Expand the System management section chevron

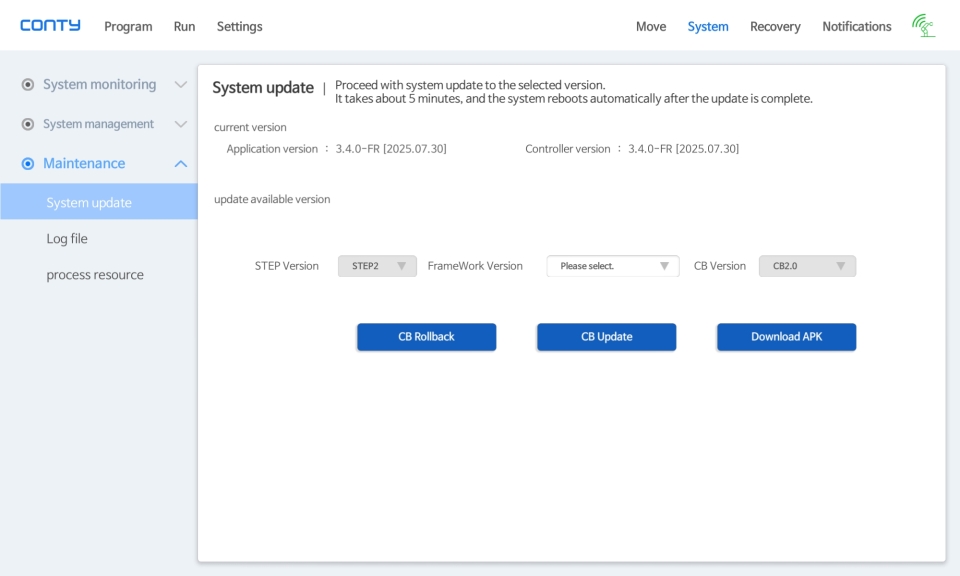pyautogui.click(x=181, y=124)
